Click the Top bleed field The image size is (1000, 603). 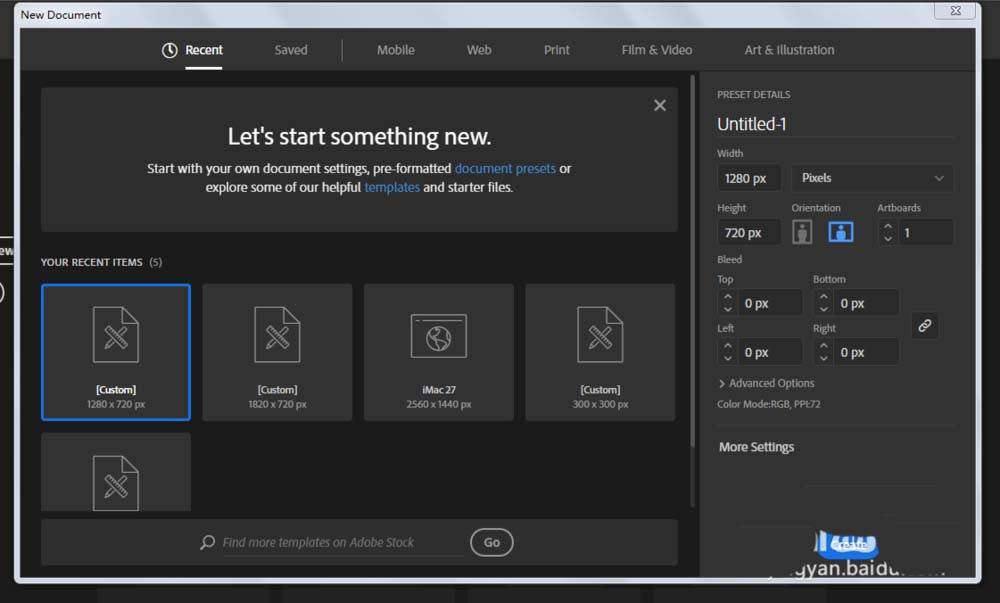pos(770,303)
